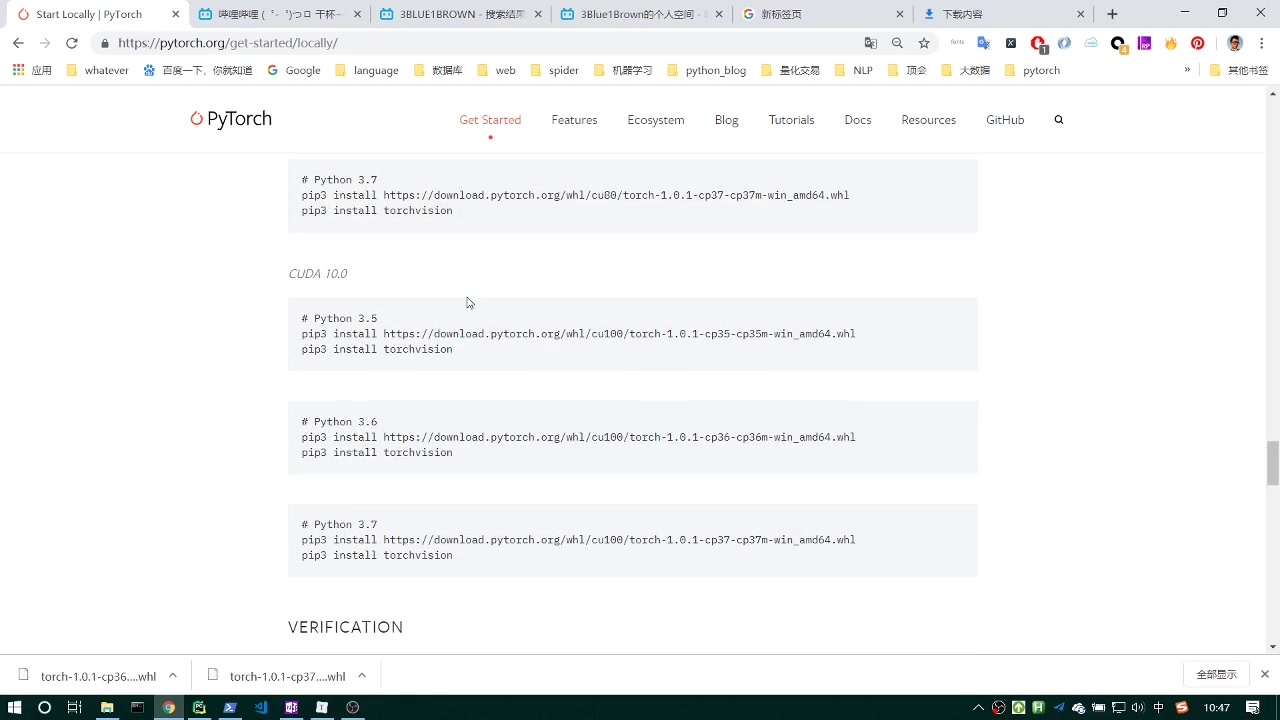Open the Apps shortcut in bookmarks bar
The height and width of the screenshot is (720, 1280).
(x=32, y=70)
